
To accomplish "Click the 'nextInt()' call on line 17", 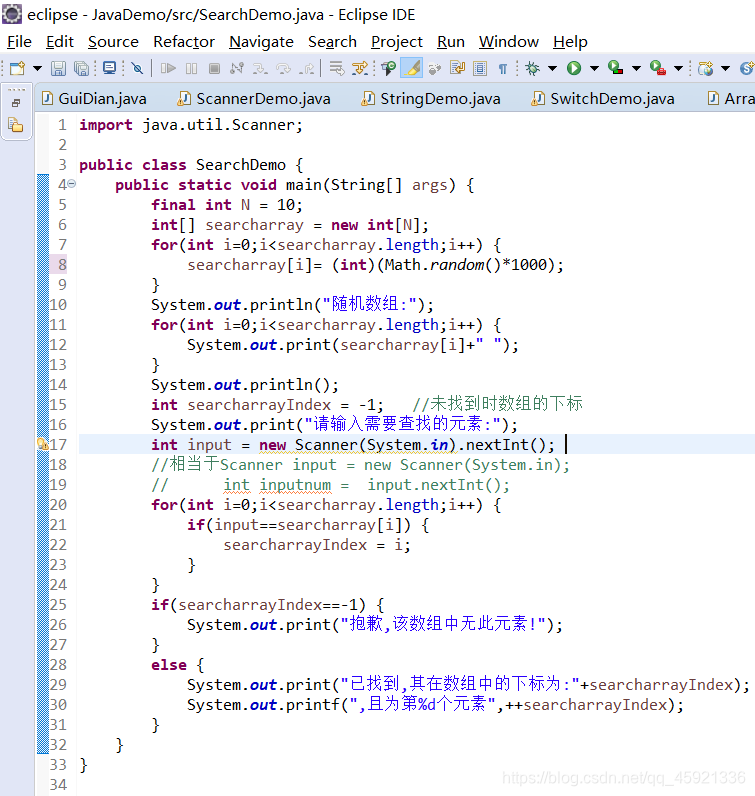I will 506,445.
